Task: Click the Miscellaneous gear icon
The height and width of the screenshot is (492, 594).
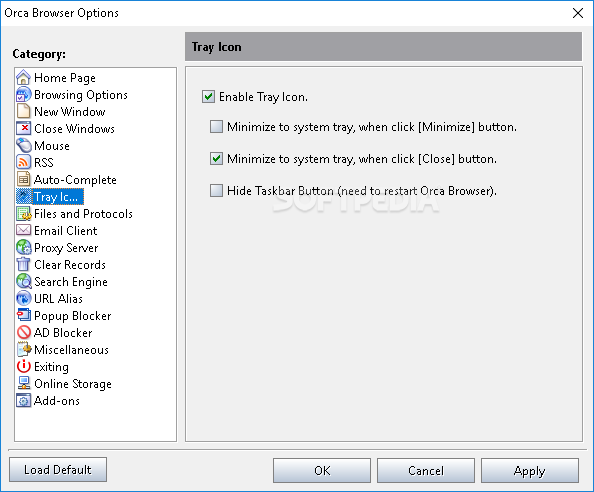Action: (x=24, y=349)
